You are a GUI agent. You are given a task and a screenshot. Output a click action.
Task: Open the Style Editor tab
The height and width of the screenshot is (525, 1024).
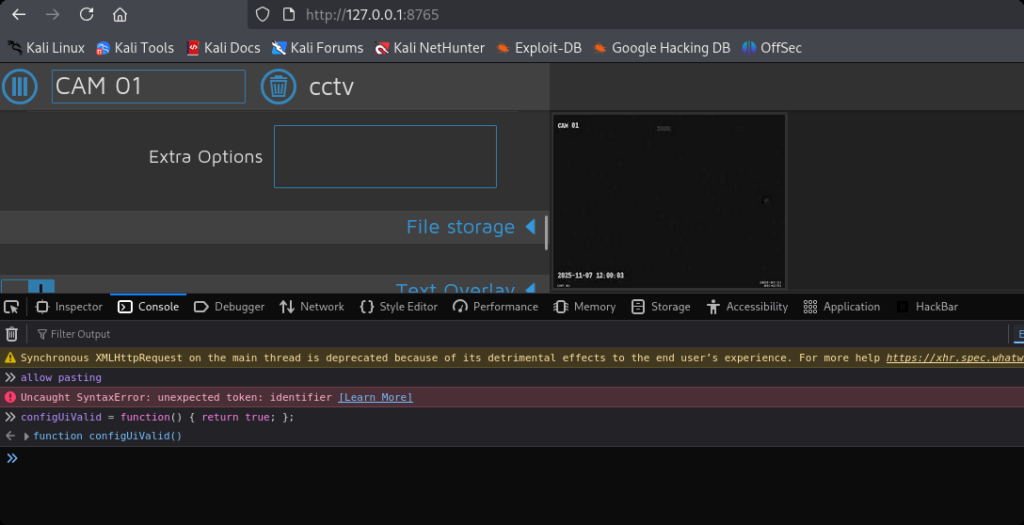click(398, 307)
